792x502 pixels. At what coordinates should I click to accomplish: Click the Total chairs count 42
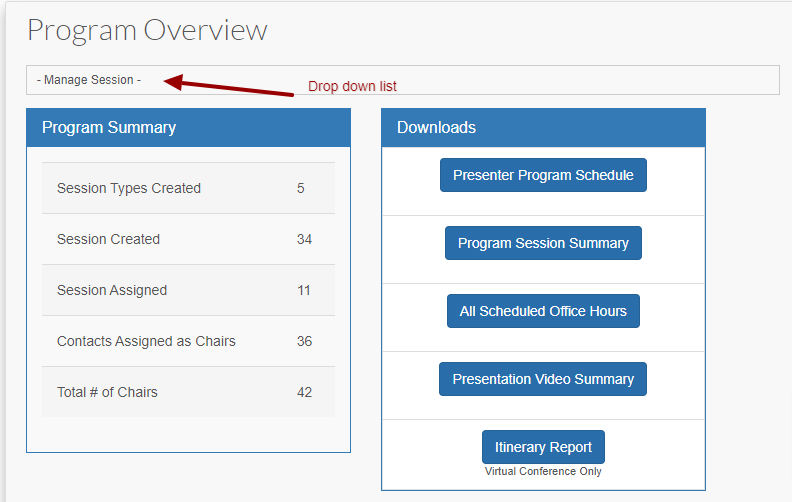304,392
